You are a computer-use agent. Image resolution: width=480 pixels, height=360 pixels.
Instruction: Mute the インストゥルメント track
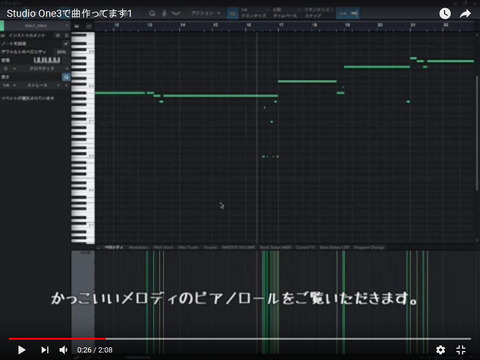point(58,35)
